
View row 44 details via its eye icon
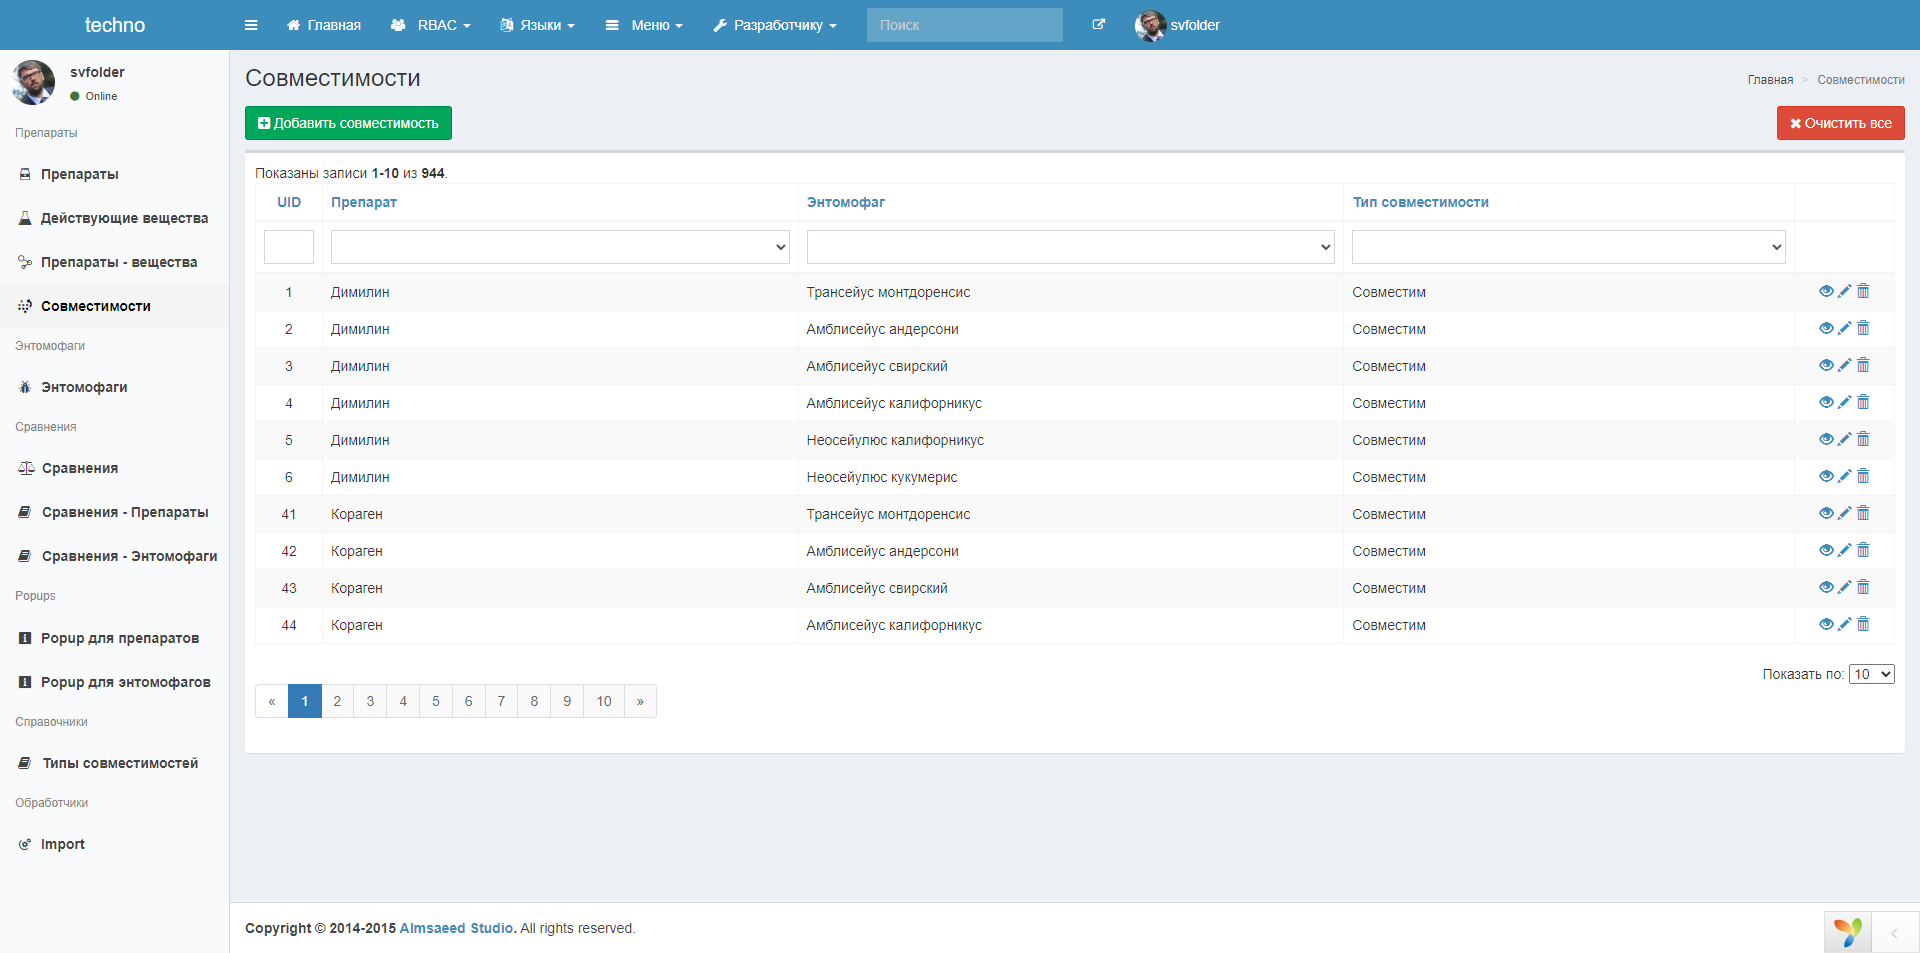coord(1826,625)
